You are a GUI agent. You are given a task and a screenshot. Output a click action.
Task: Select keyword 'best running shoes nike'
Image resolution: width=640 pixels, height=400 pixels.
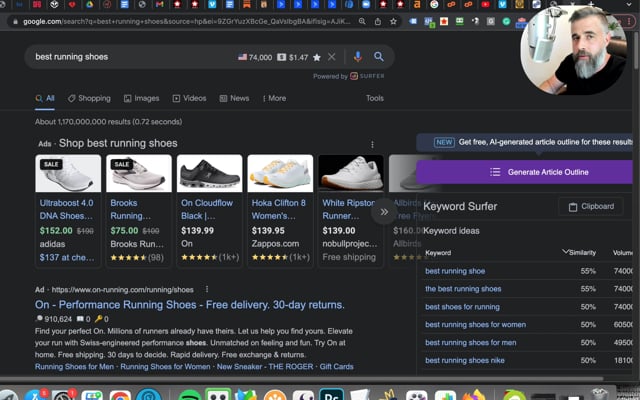[465, 361]
